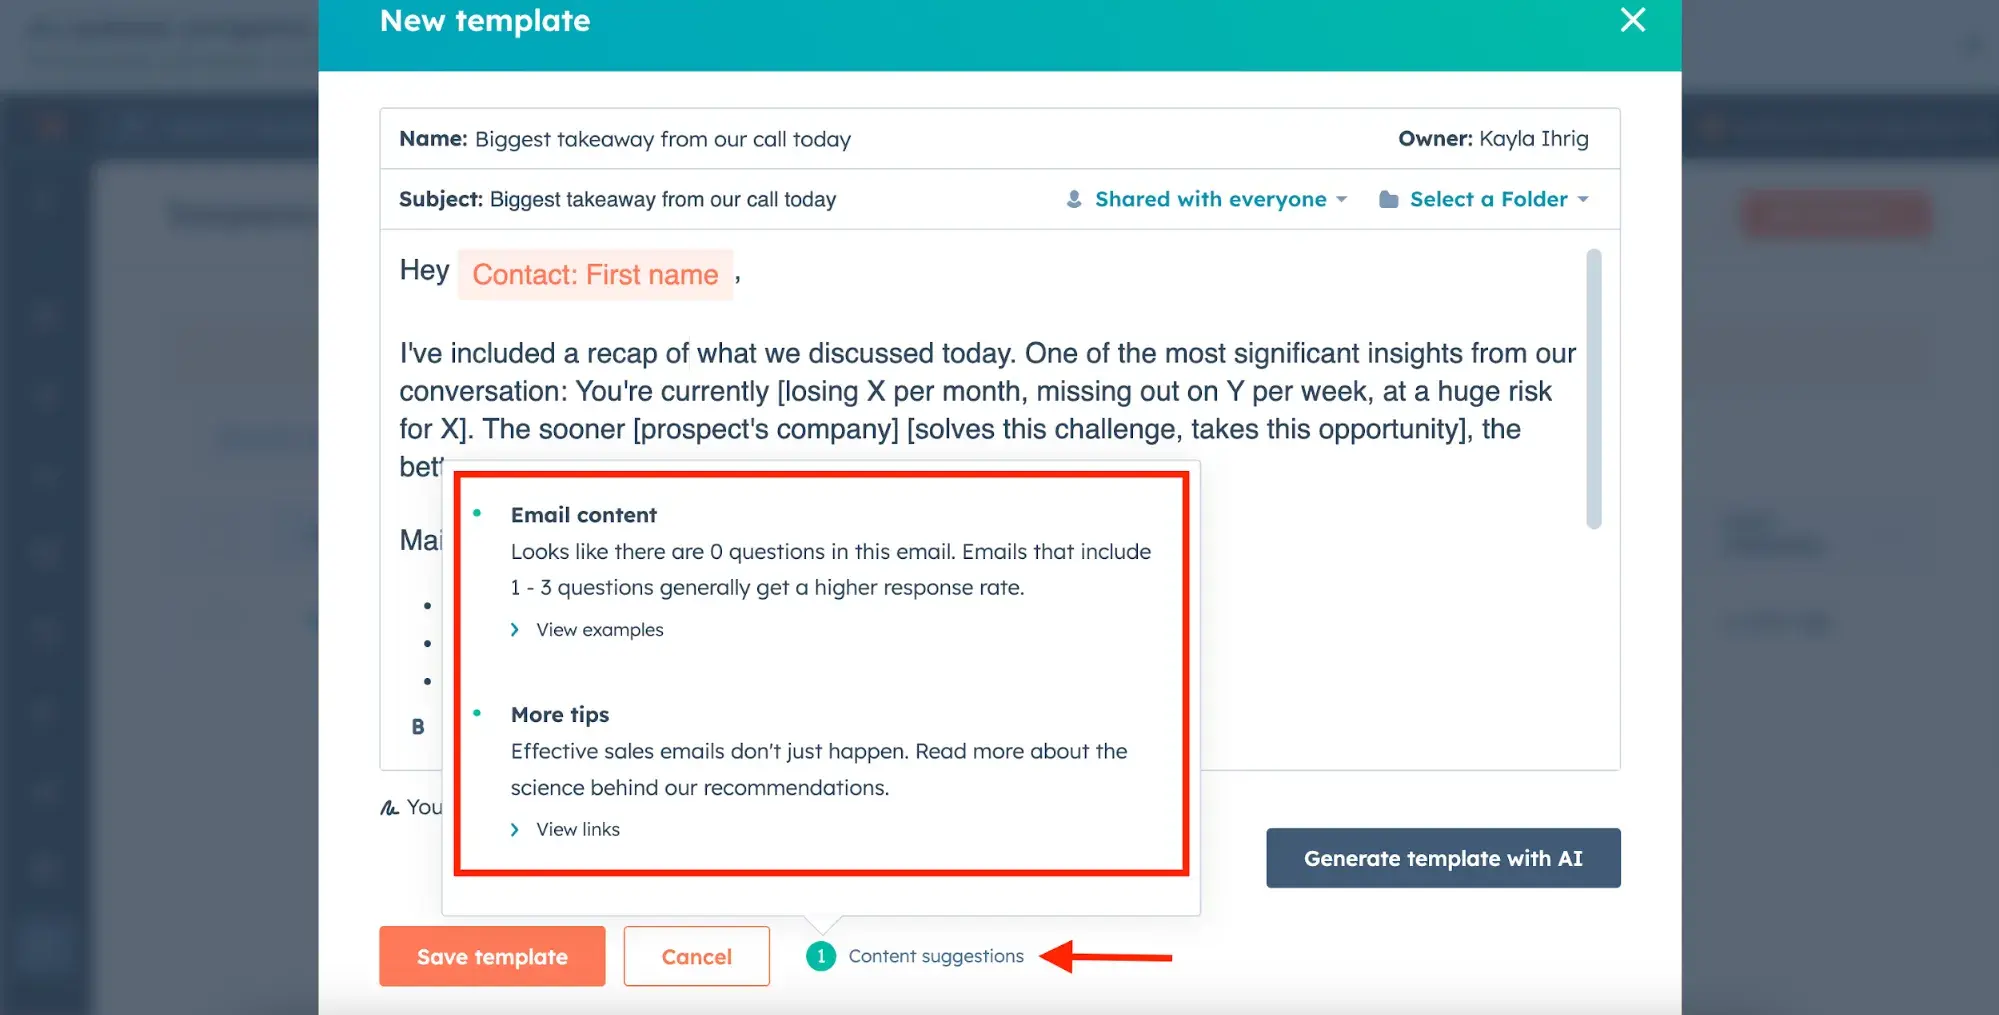Image resolution: width=1999 pixels, height=1015 pixels.
Task: Click into the Subject line field
Action: [662, 200]
